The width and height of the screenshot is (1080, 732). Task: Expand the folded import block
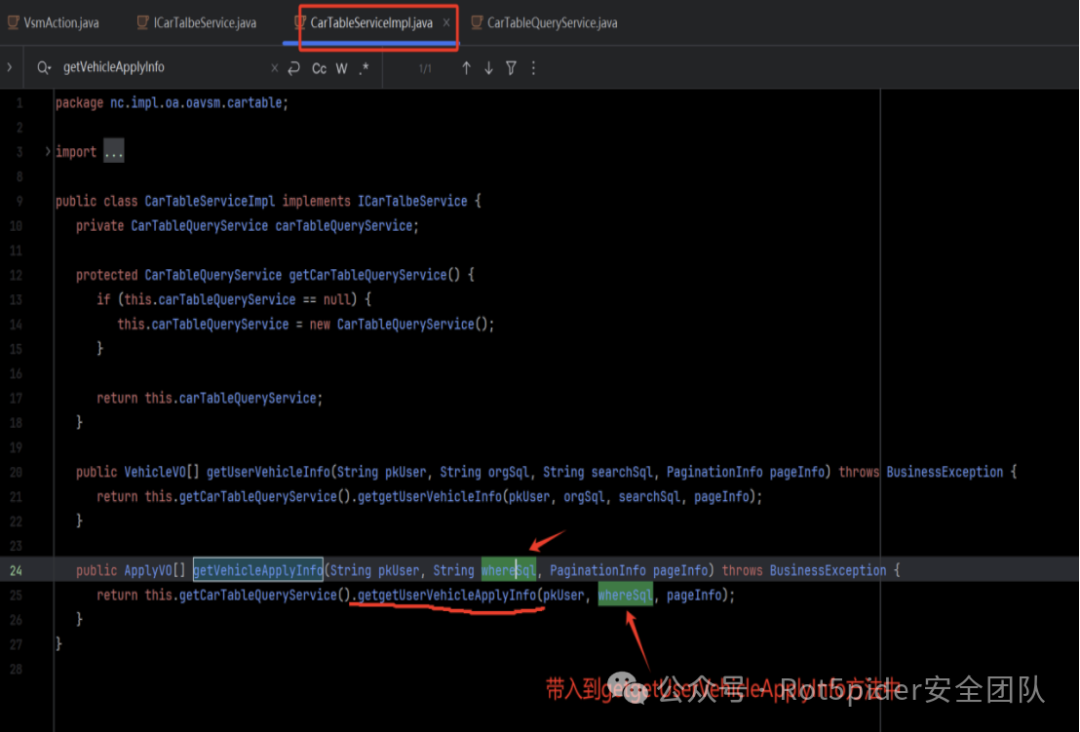47,152
